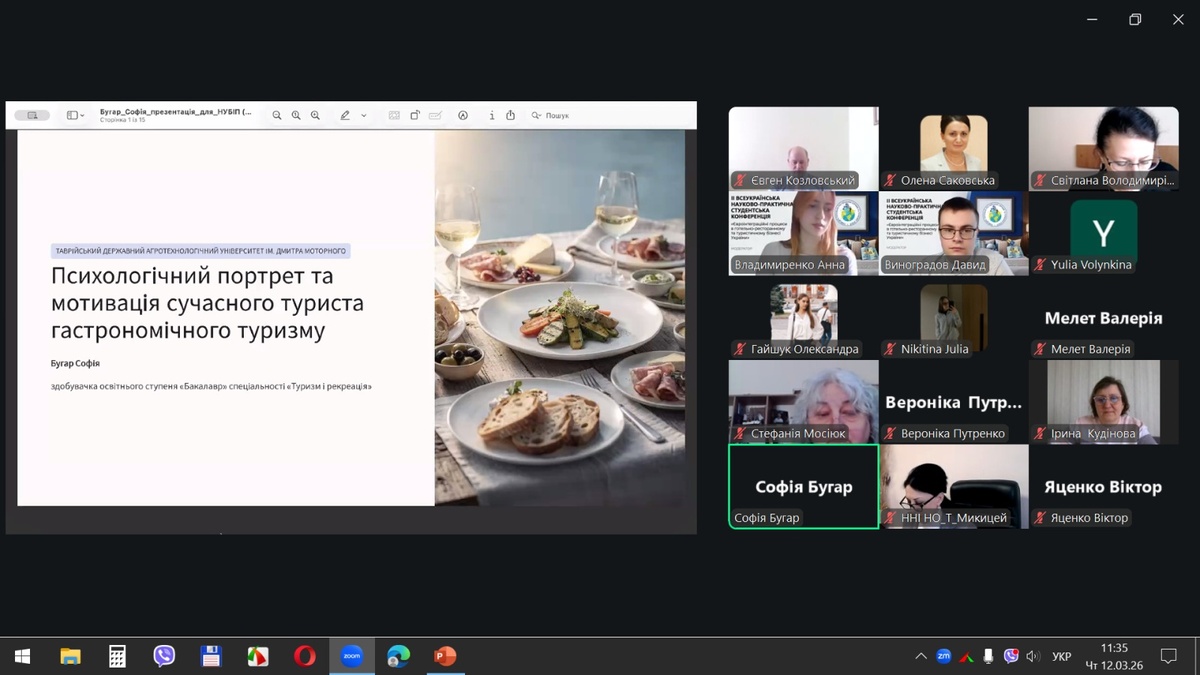Select the markup pen tool
This screenshot has height=675, width=1200.
tap(345, 116)
